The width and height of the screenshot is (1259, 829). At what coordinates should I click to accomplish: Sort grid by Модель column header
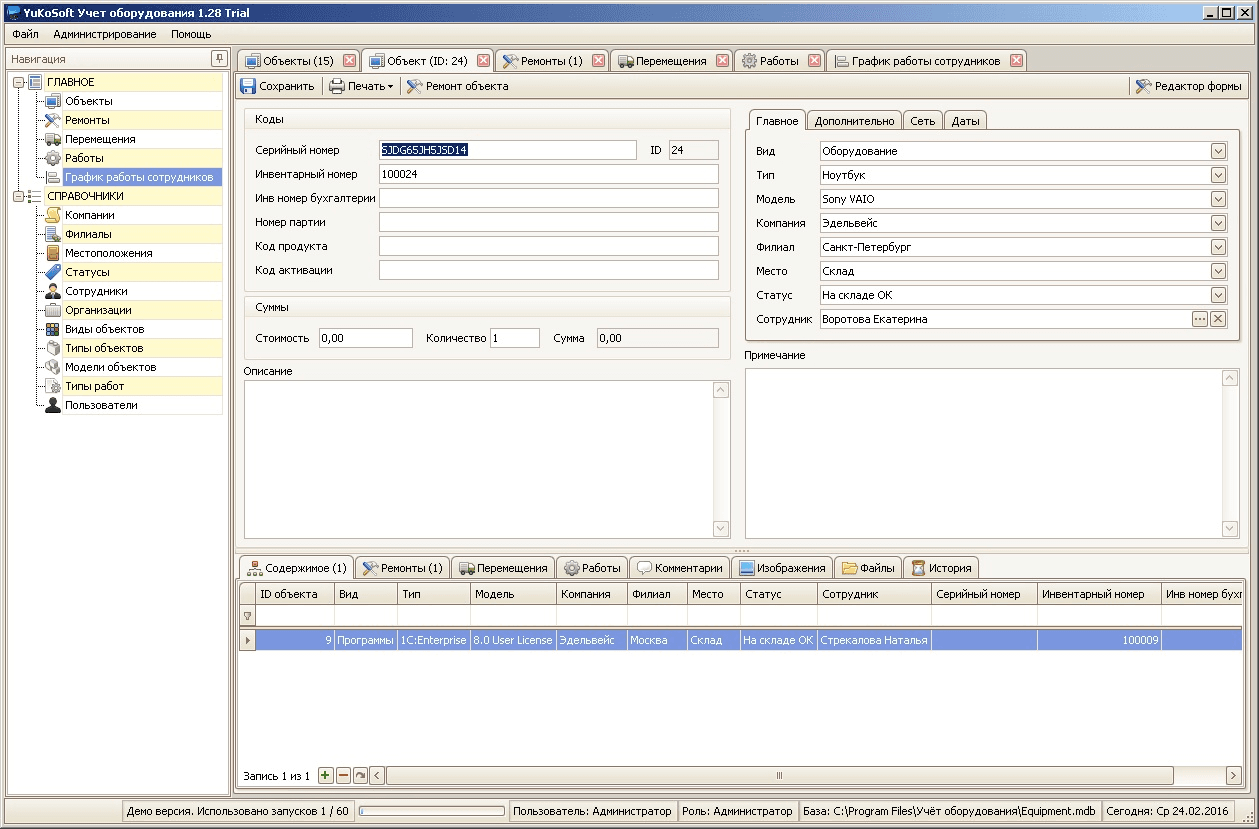pos(513,594)
